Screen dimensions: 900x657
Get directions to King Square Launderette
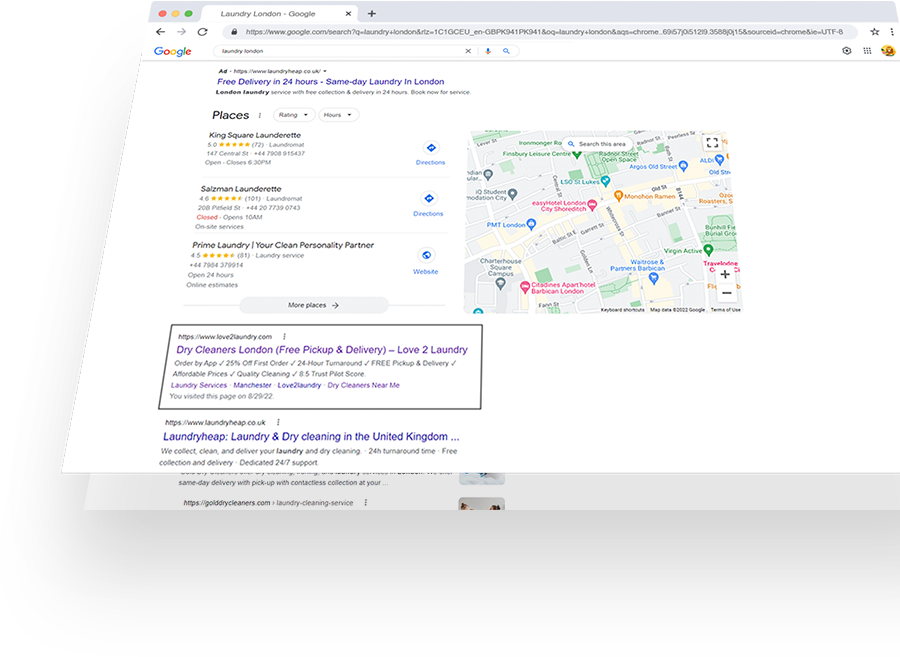(430, 152)
